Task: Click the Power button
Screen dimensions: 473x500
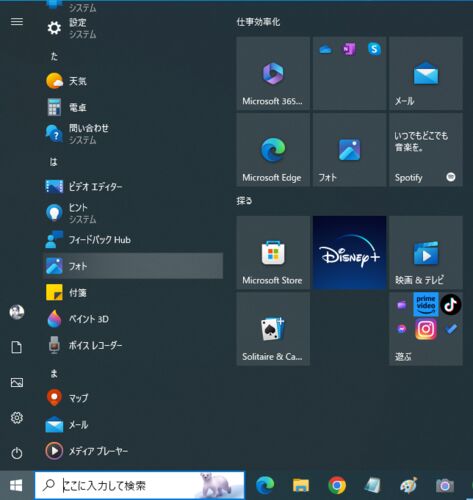Action: [17, 453]
